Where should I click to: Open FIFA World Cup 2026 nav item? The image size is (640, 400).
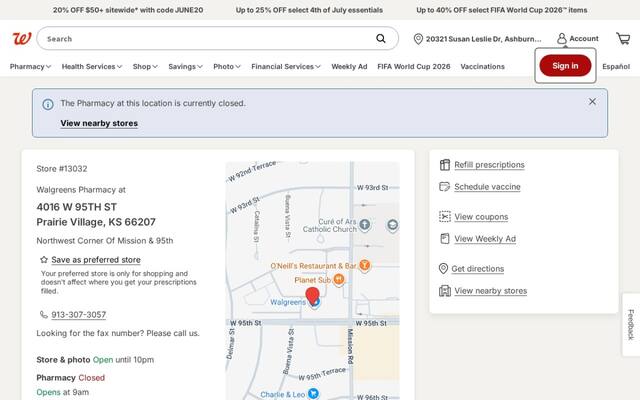(x=414, y=67)
